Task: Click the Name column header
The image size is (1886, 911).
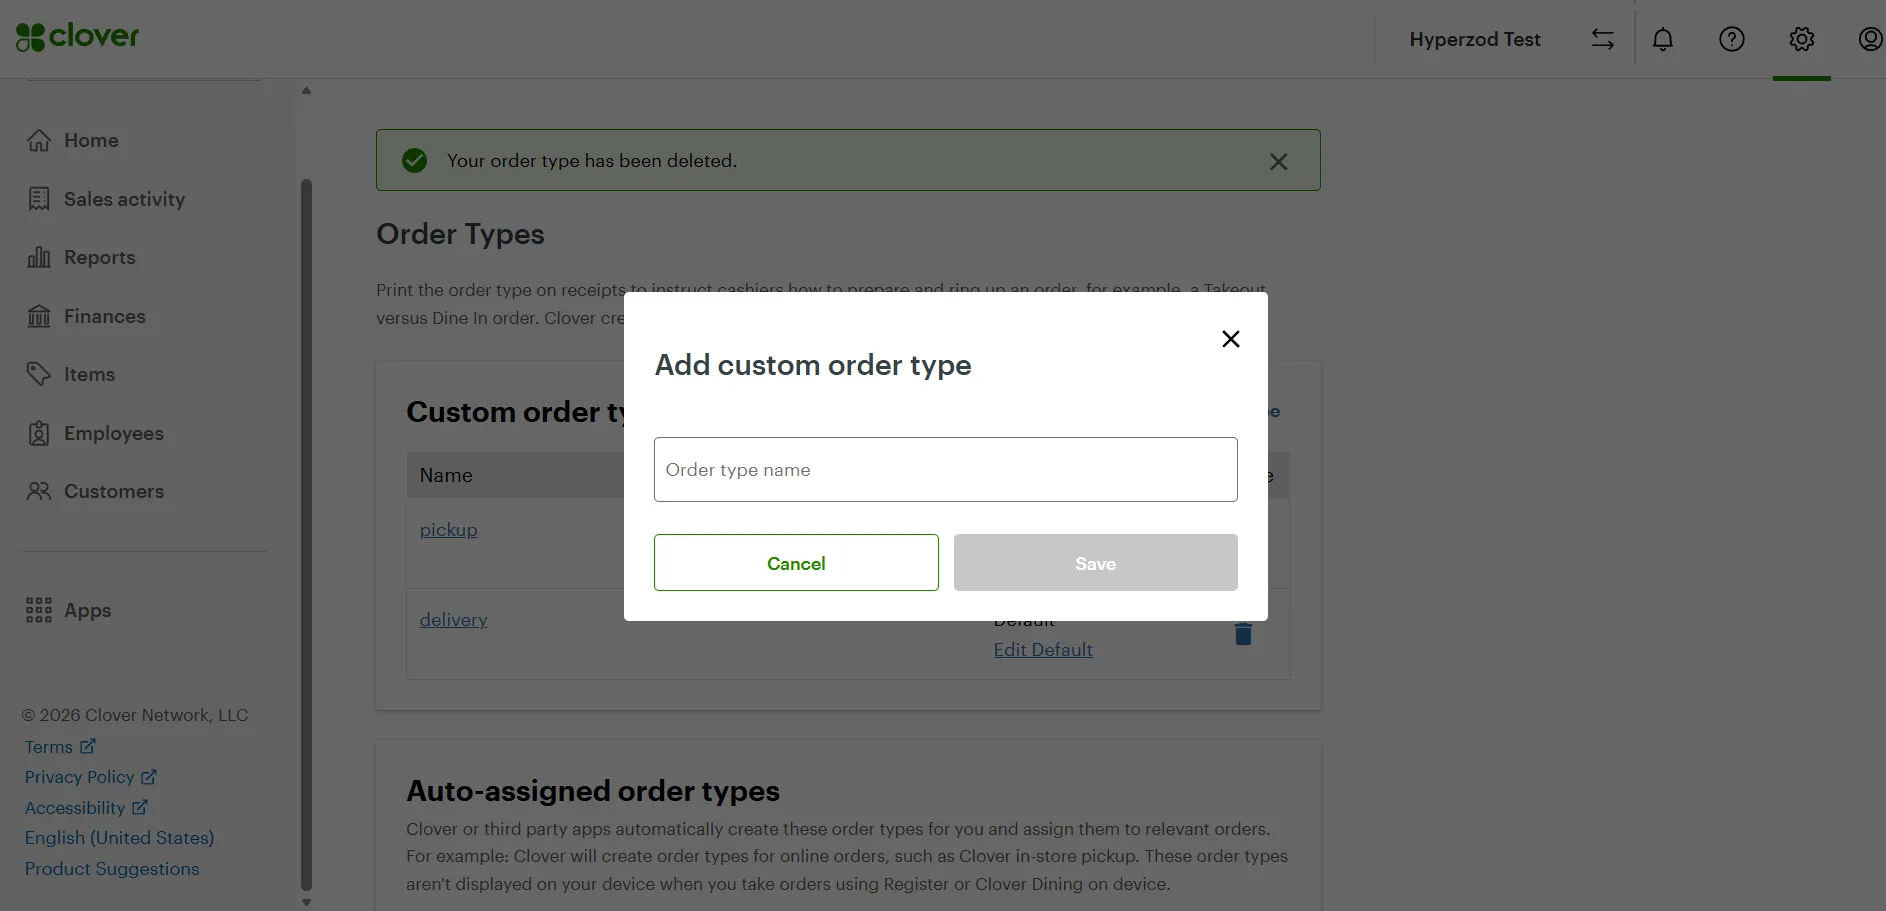Action: tap(446, 476)
